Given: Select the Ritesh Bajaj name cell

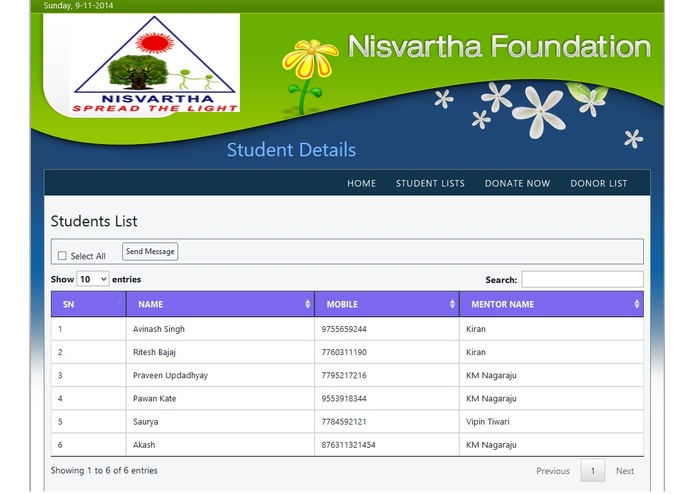Looking at the screenshot, I should (220, 352).
